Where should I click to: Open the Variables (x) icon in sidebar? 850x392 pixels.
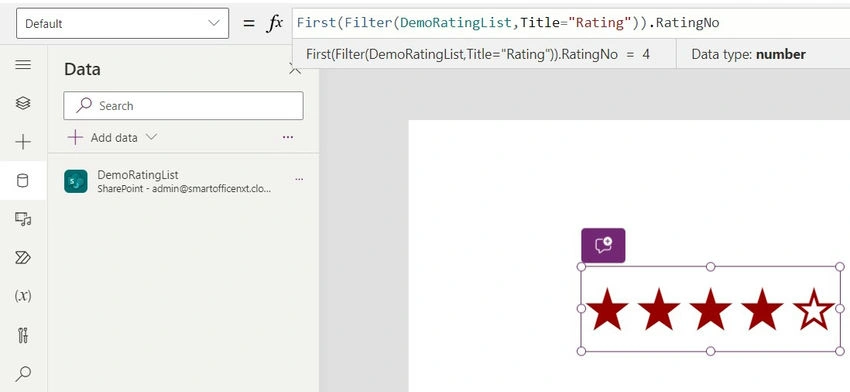click(x=23, y=295)
